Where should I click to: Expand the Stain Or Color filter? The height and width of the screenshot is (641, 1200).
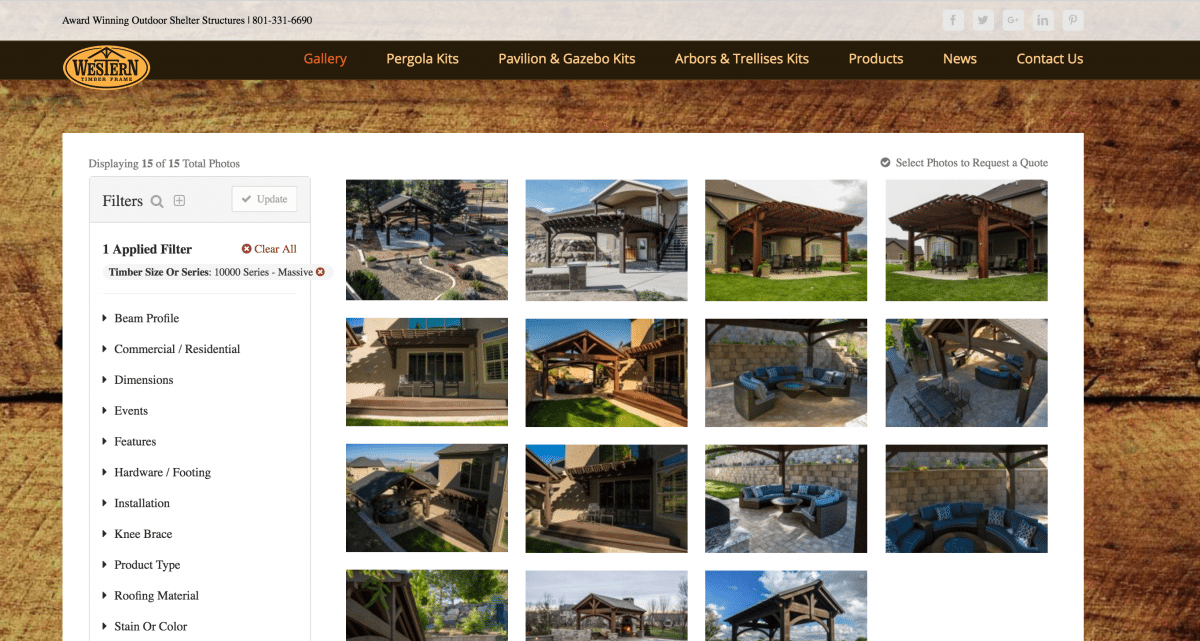pos(144,627)
